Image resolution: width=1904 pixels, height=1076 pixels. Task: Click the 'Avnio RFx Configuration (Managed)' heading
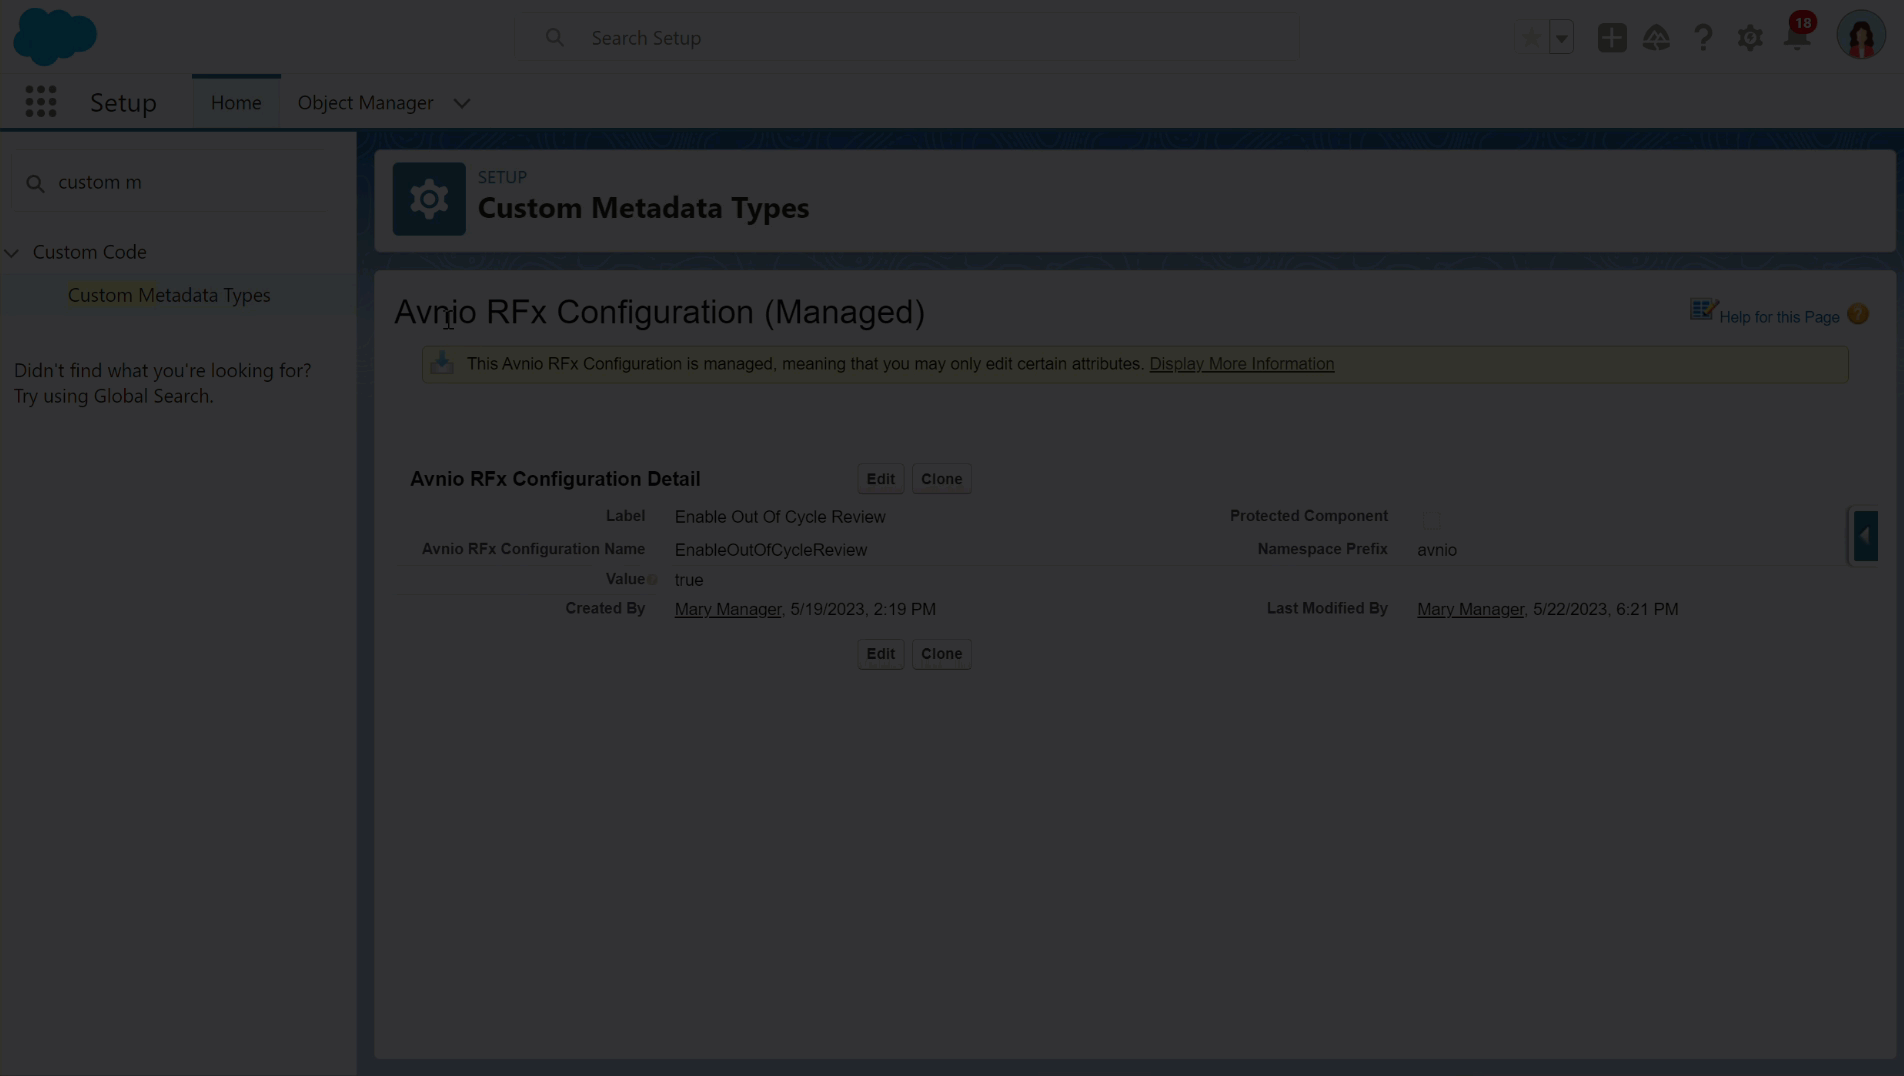tap(659, 312)
